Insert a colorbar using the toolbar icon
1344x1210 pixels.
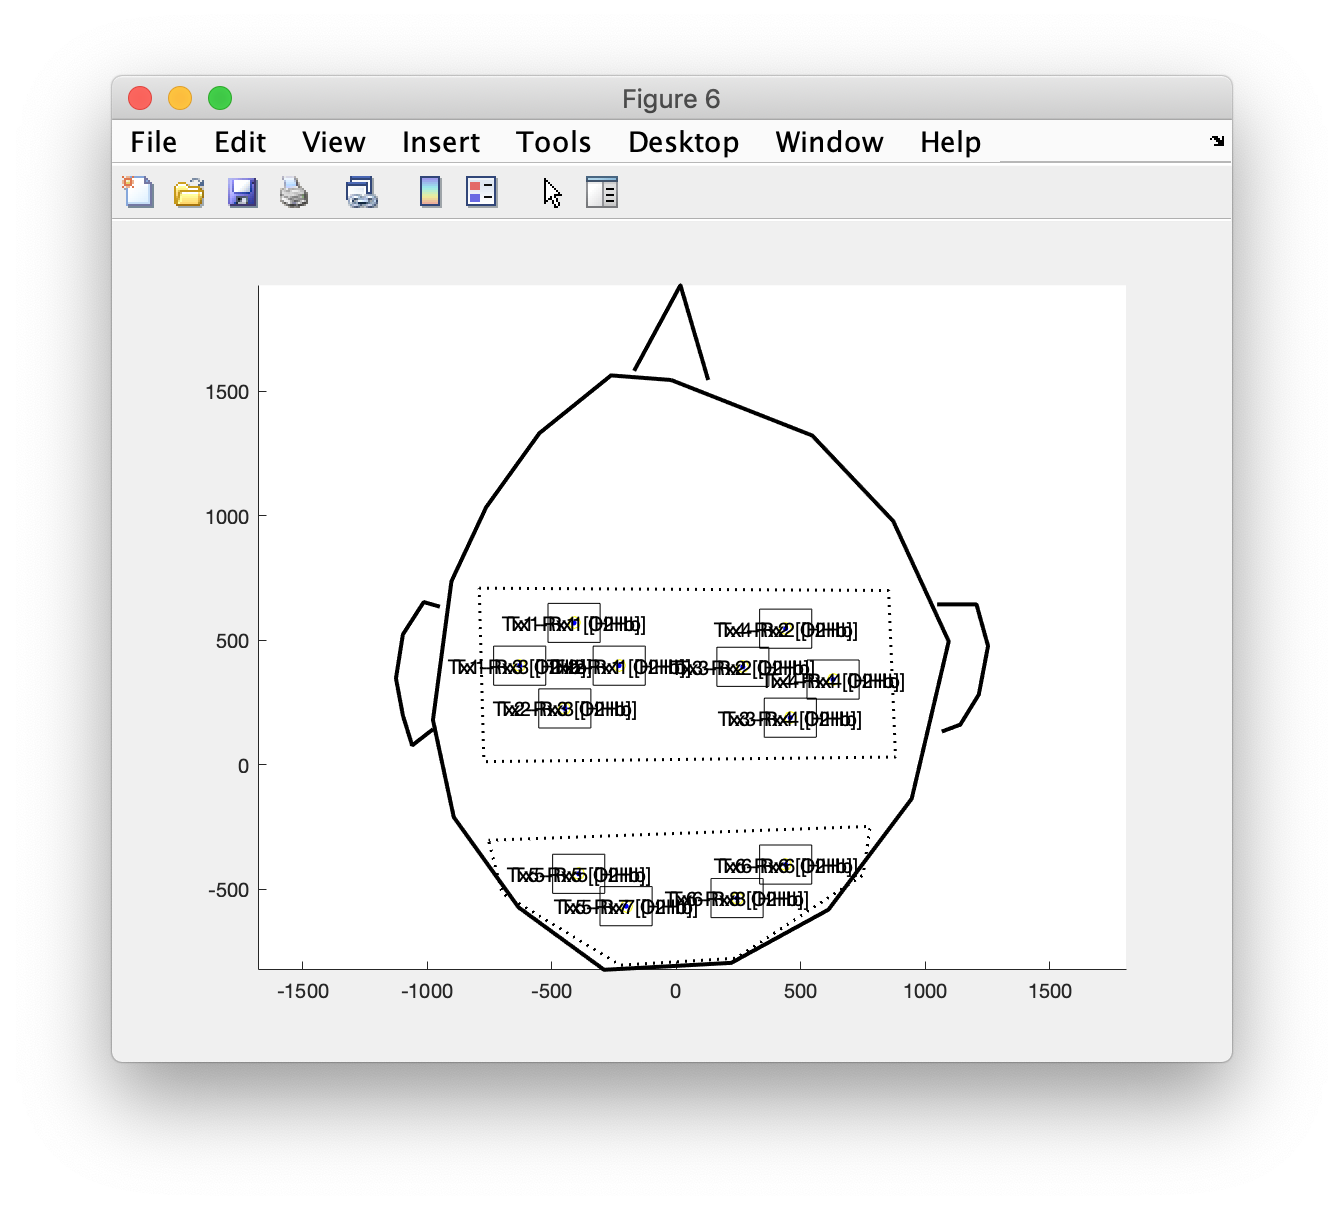430,191
